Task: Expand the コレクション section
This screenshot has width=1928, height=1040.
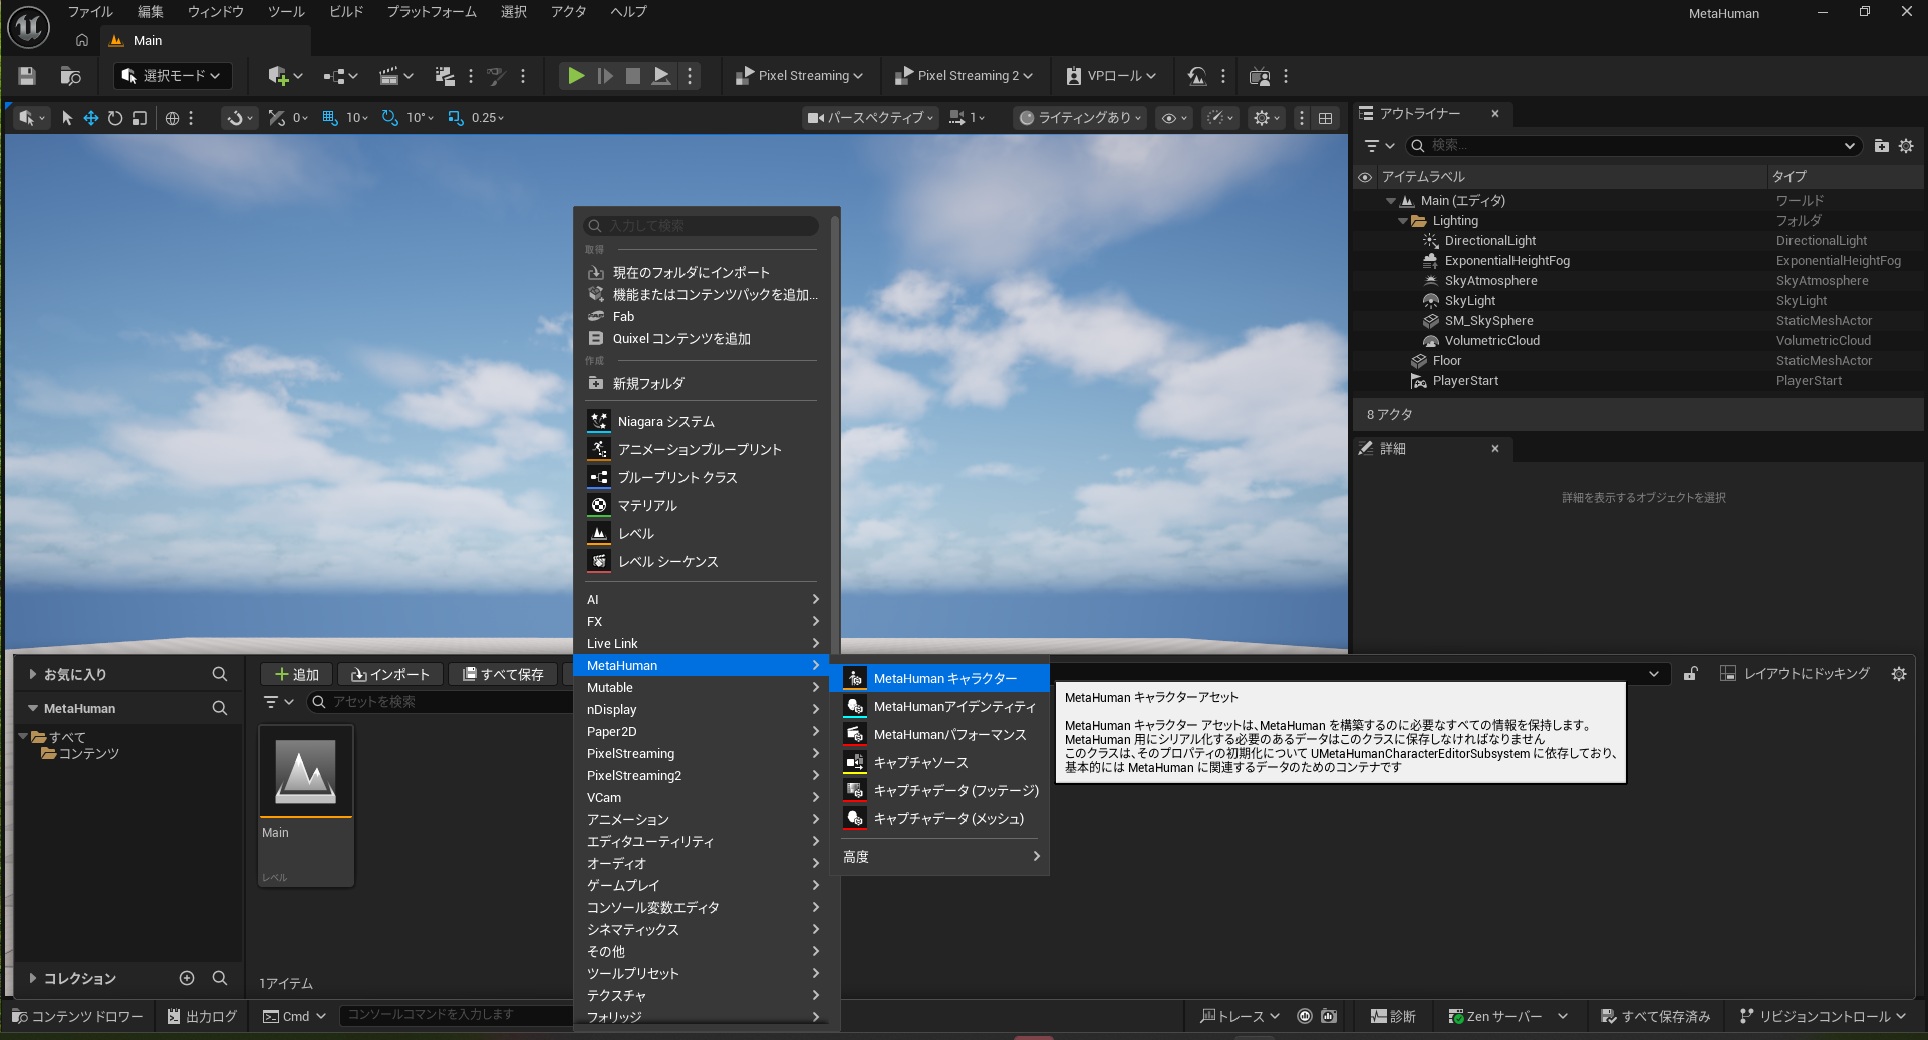Action: click(x=33, y=978)
